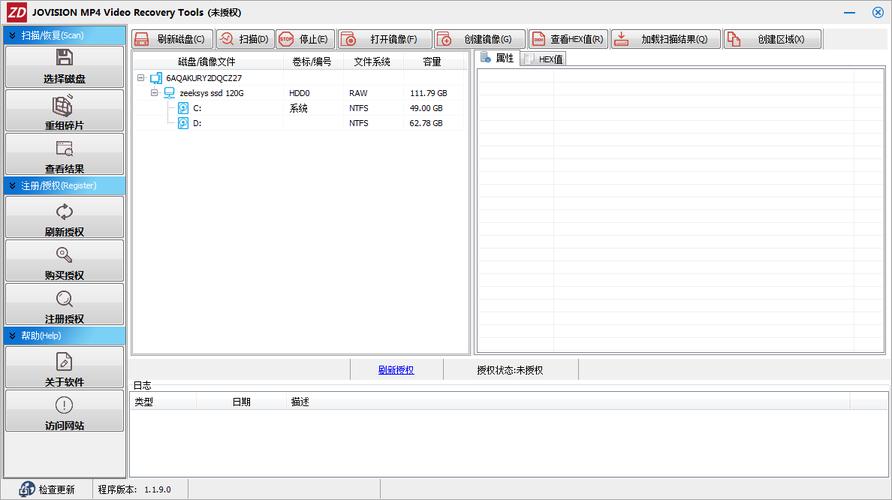Collapse the 6AQAKURY2DQCZ27 tree node

click(141, 77)
